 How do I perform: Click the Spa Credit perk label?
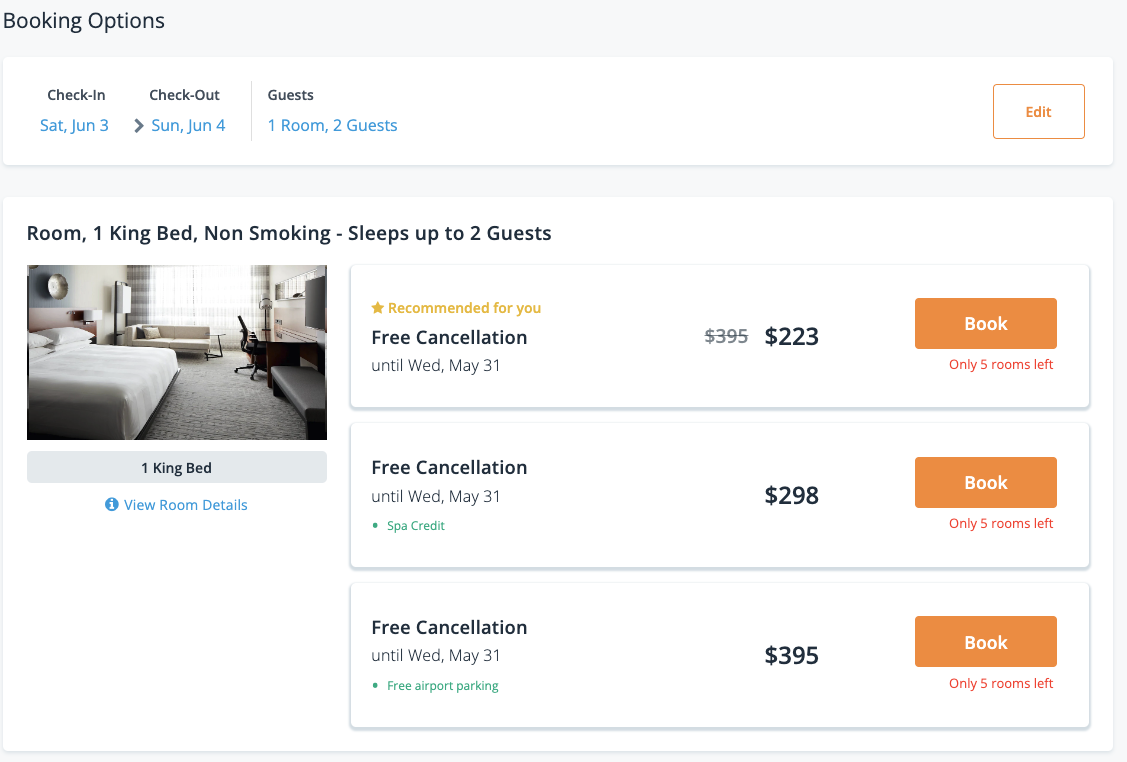tap(415, 526)
